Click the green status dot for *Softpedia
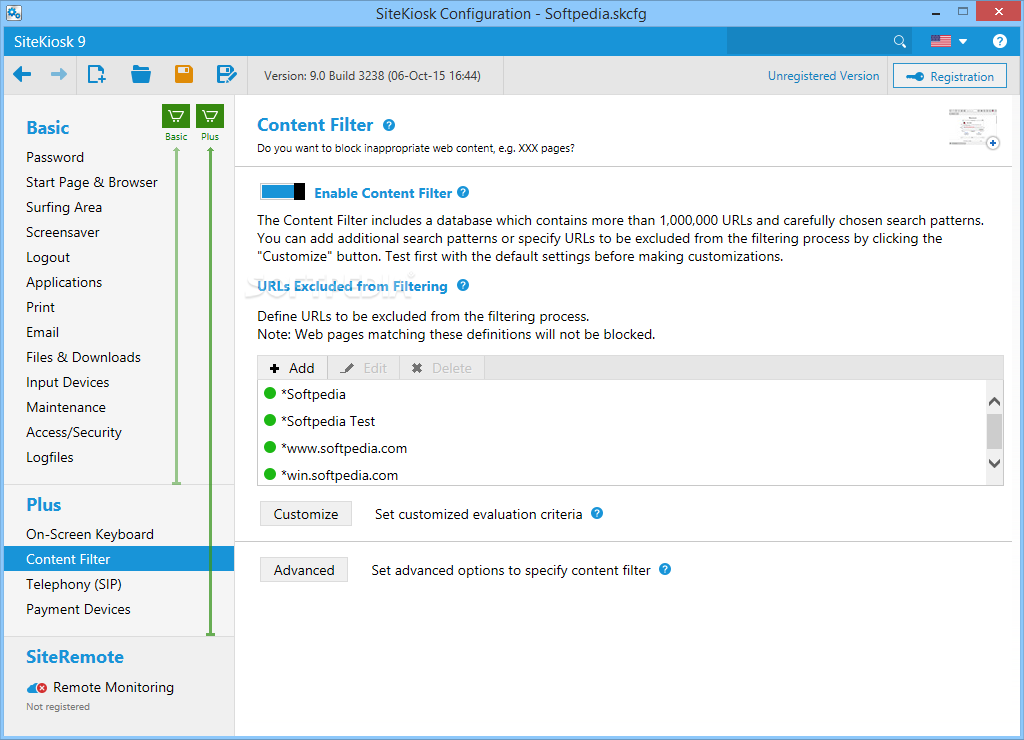The image size is (1024, 740). pos(270,393)
